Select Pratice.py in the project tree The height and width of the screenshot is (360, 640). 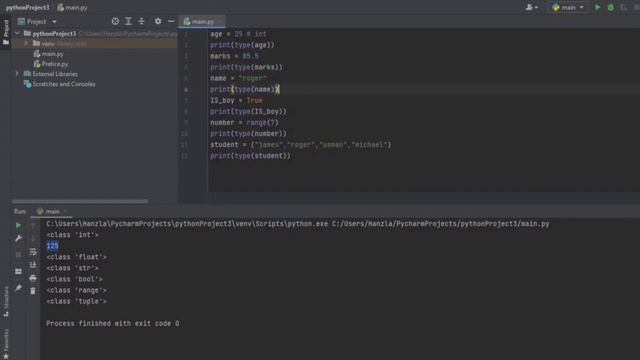(x=55, y=64)
